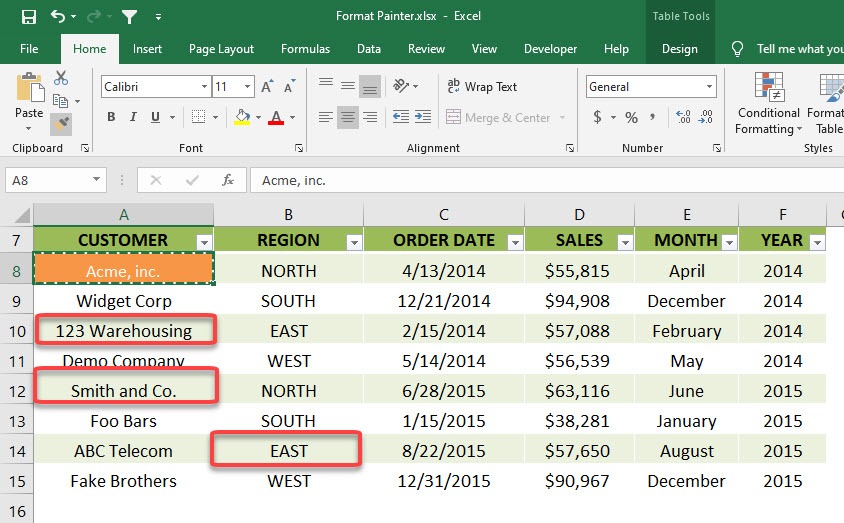
Task: Open Alignment group dialog launcher
Action: tap(570, 148)
